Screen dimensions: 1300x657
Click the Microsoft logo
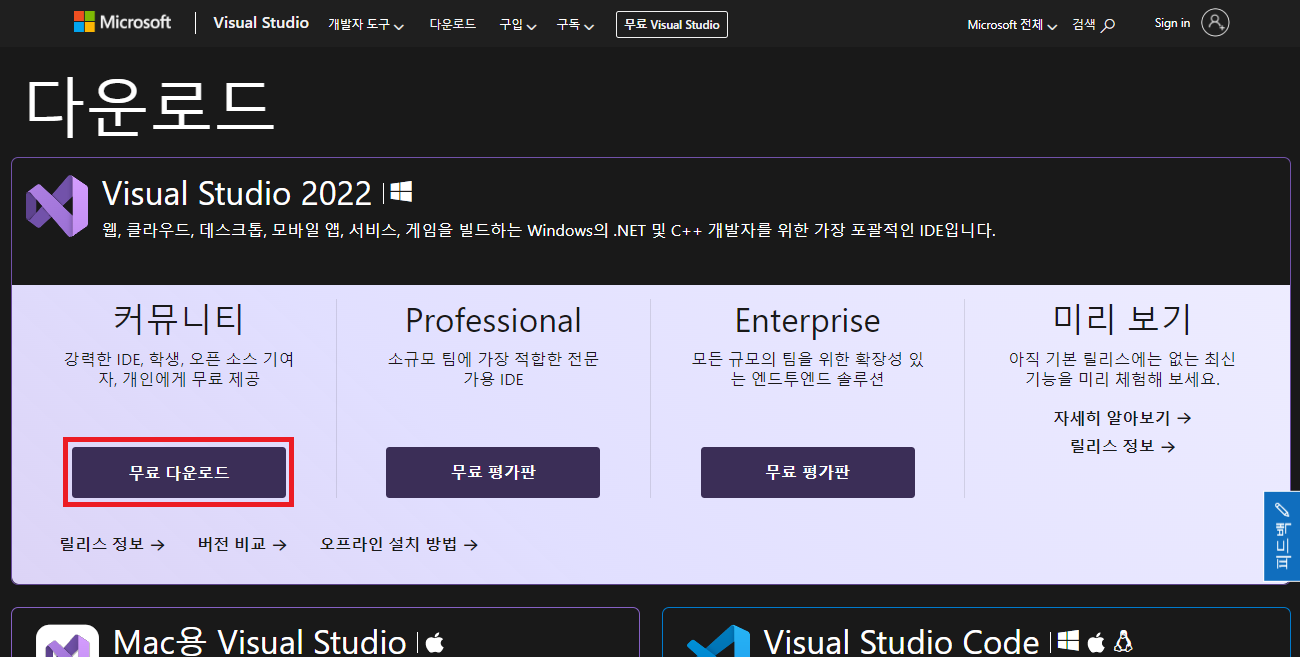point(122,22)
